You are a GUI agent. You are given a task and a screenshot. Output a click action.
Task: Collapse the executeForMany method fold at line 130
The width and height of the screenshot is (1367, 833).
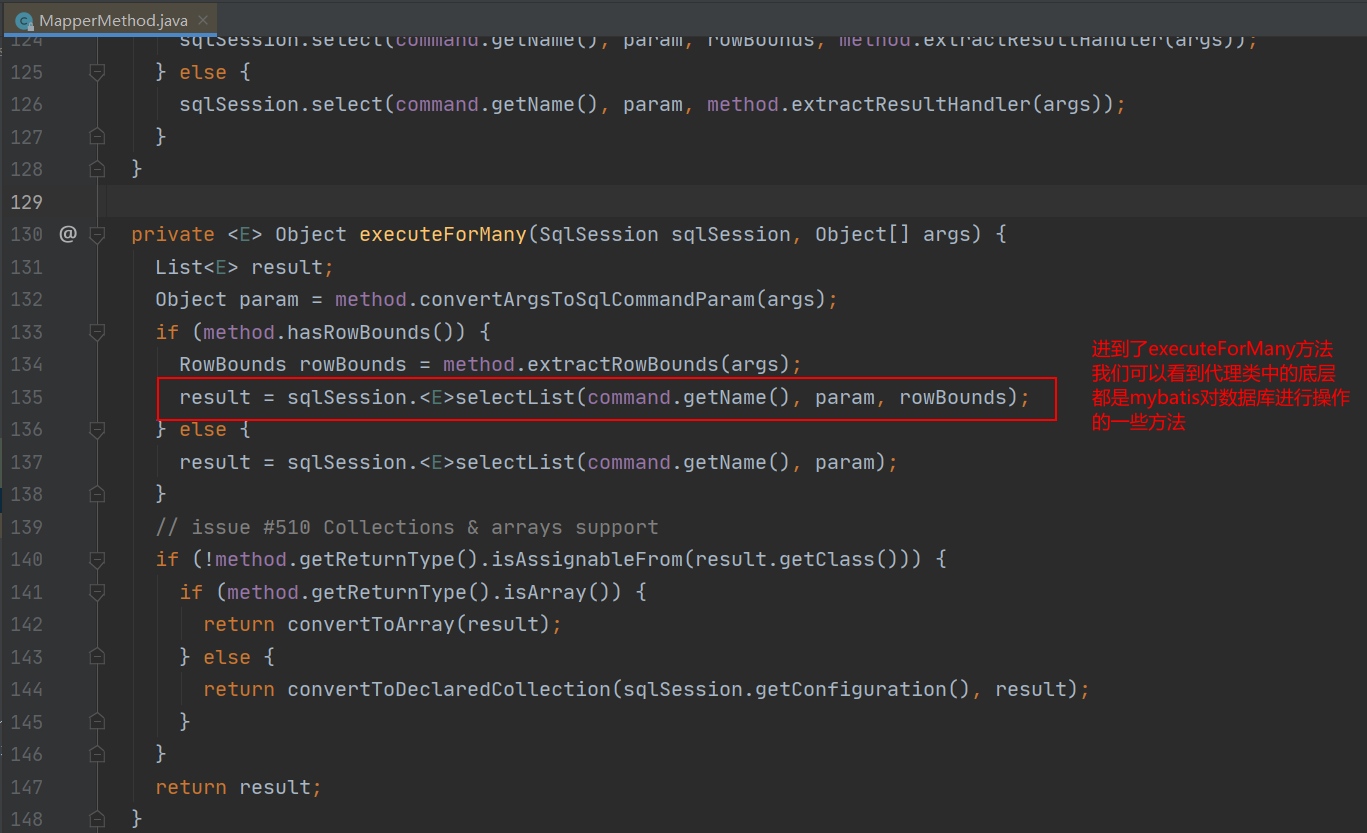pyautogui.click(x=97, y=234)
